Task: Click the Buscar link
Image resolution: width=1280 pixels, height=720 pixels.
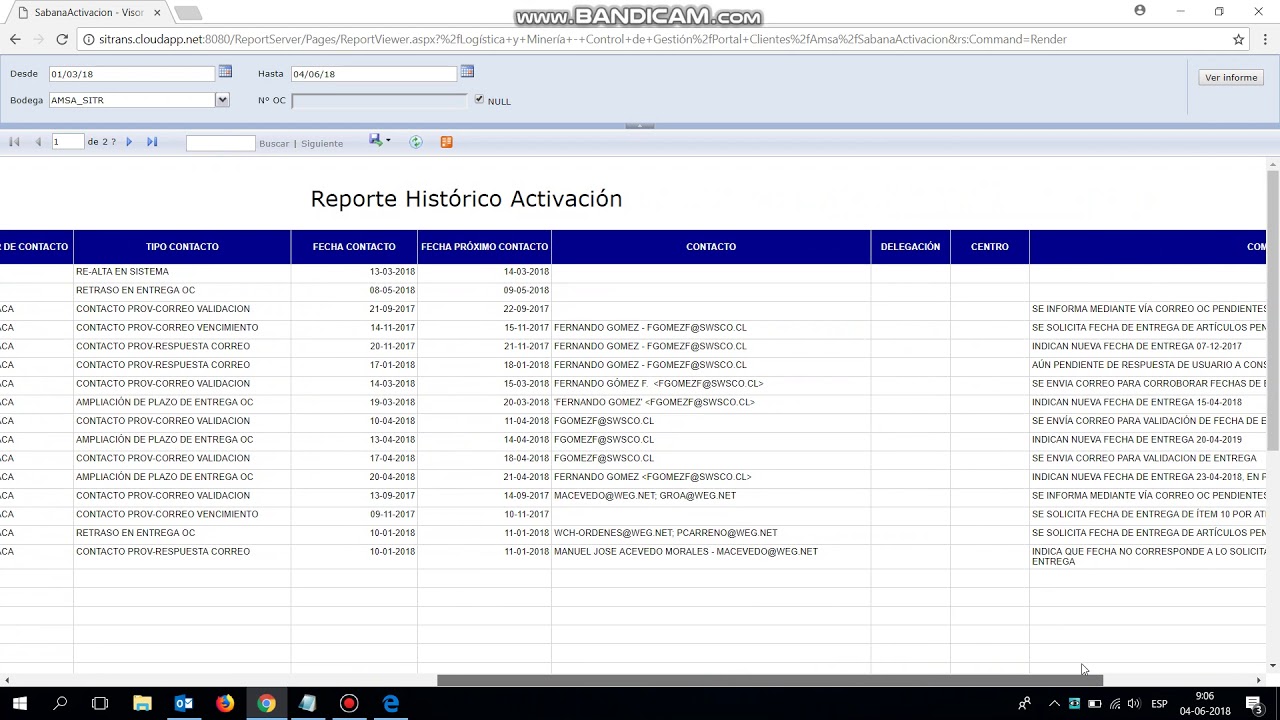Action: [x=274, y=144]
